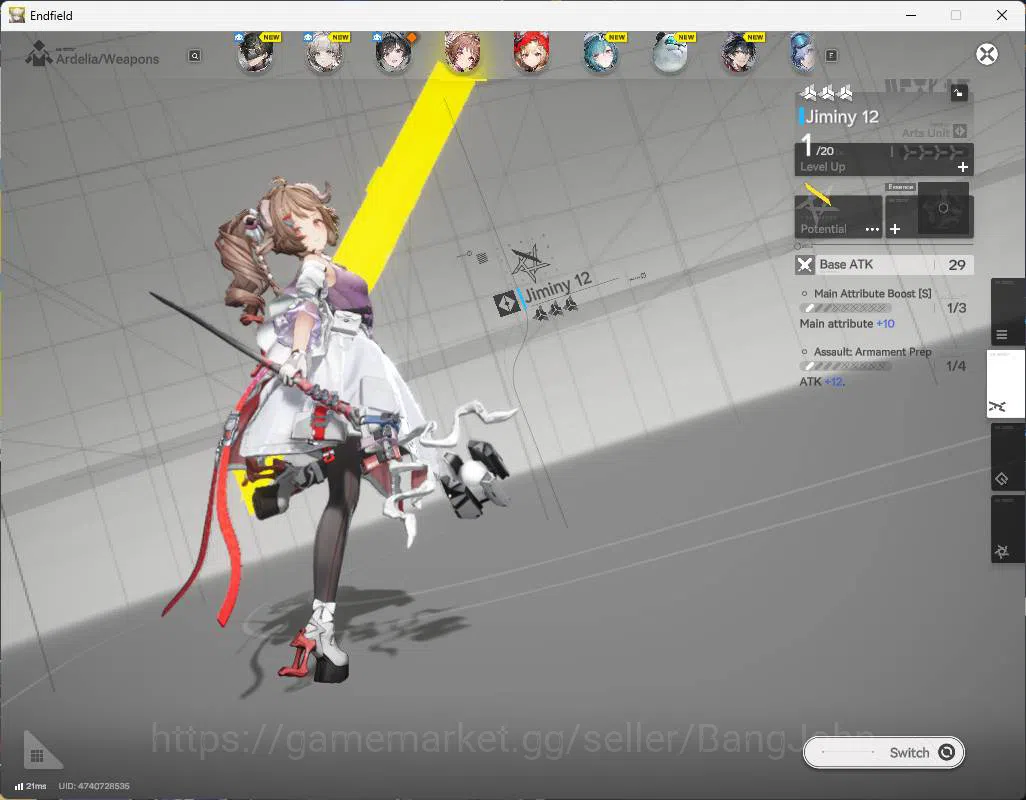The image size is (1026, 800).
Task: Click the Ardelia/Weapons breadcrumb title
Action: 107,59
